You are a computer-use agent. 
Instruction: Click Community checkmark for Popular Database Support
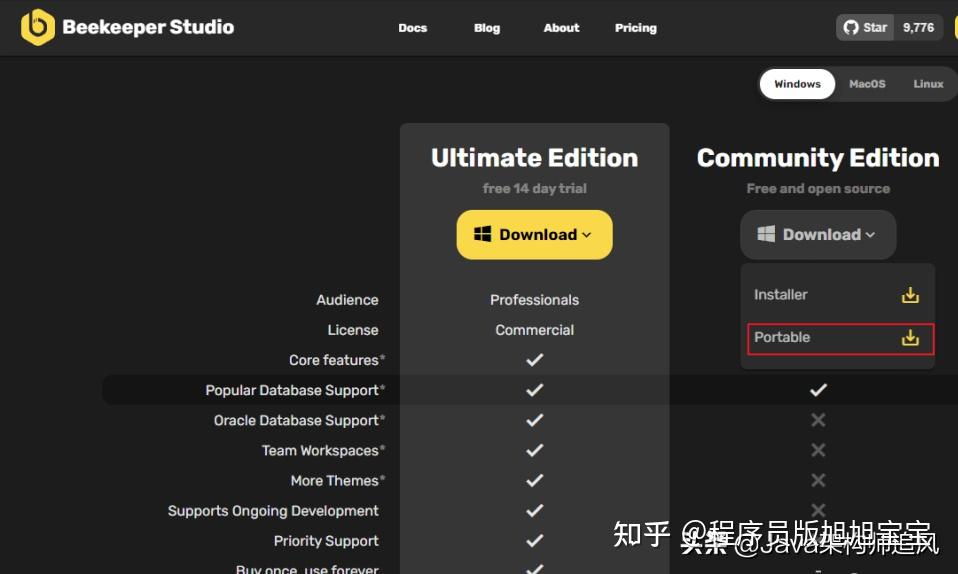tap(818, 390)
